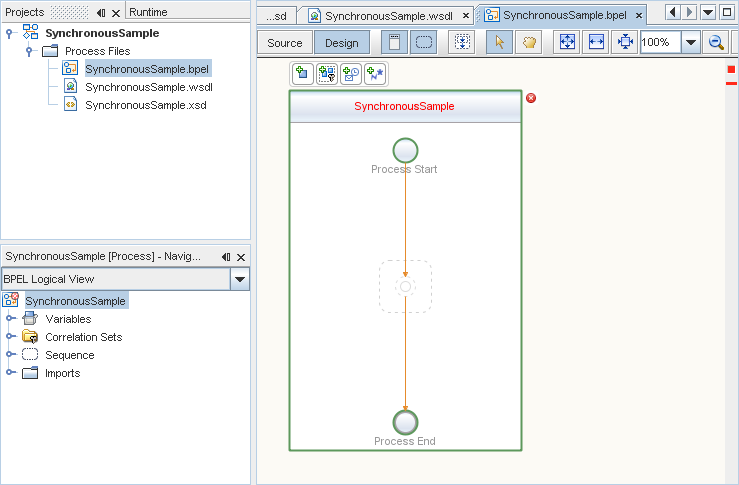Select SynchronousSample.xsd in project tree
Image resolution: width=739 pixels, height=485 pixels.
(x=145, y=105)
